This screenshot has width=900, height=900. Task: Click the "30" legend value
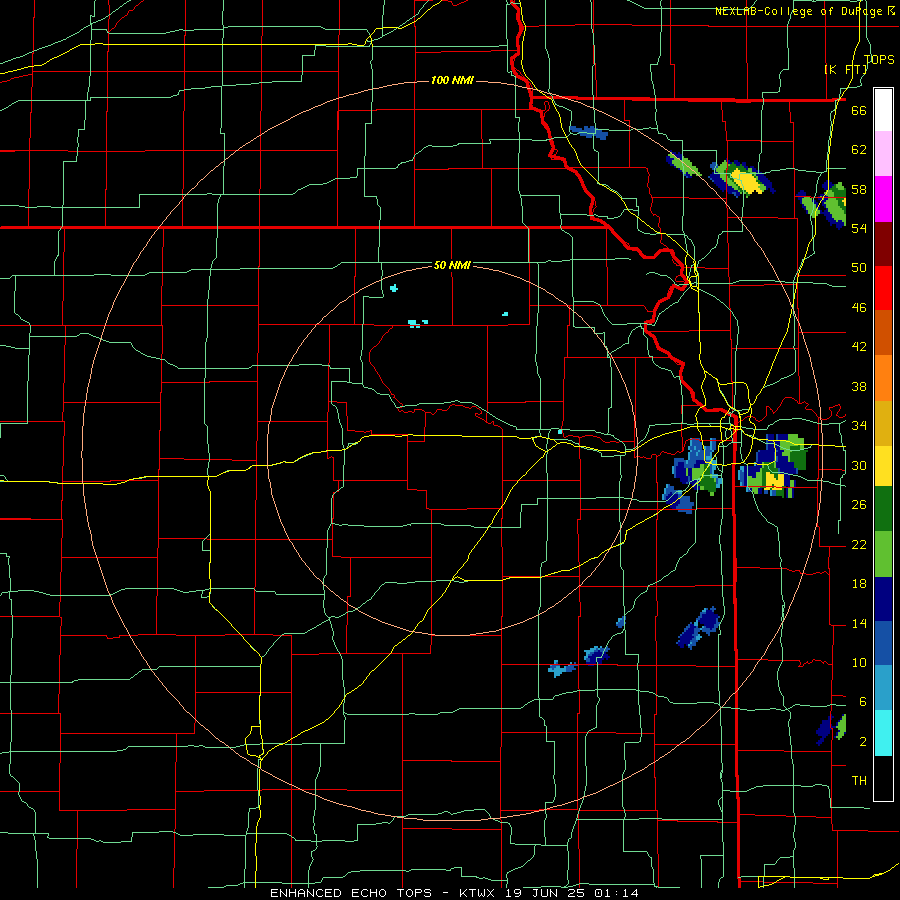point(859,465)
